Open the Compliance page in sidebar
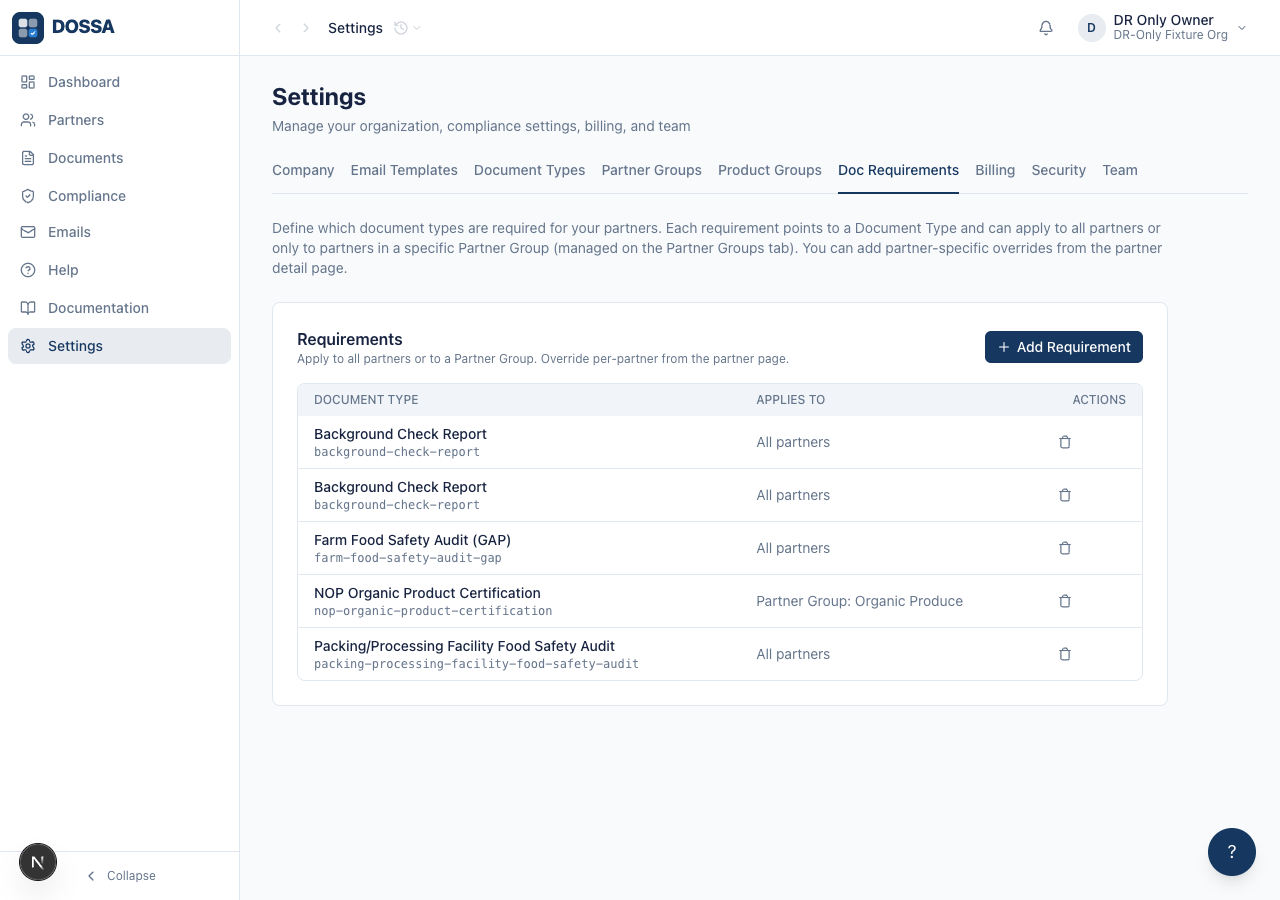Image resolution: width=1280 pixels, height=900 pixels. click(x=119, y=196)
